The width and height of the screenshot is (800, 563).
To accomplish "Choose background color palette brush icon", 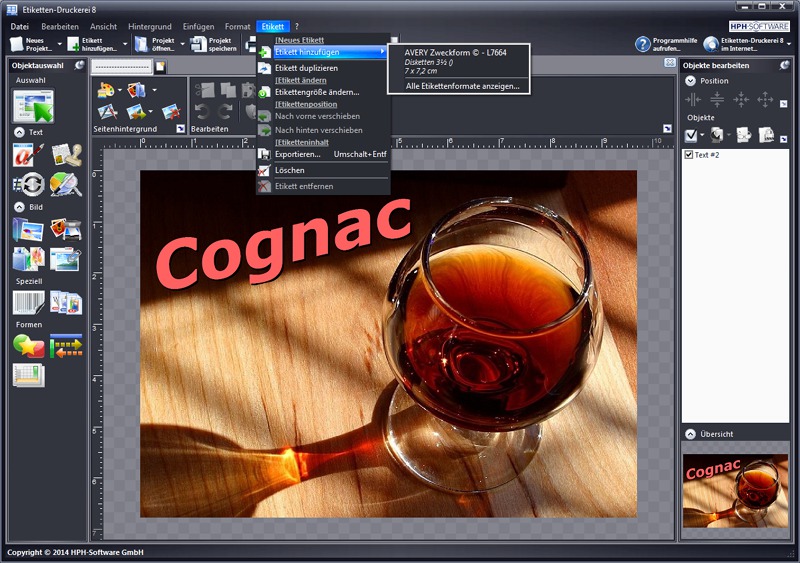I will (106, 90).
